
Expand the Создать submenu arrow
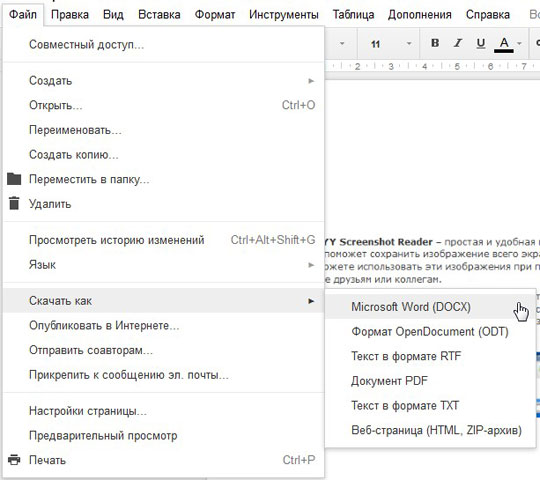coord(311,81)
